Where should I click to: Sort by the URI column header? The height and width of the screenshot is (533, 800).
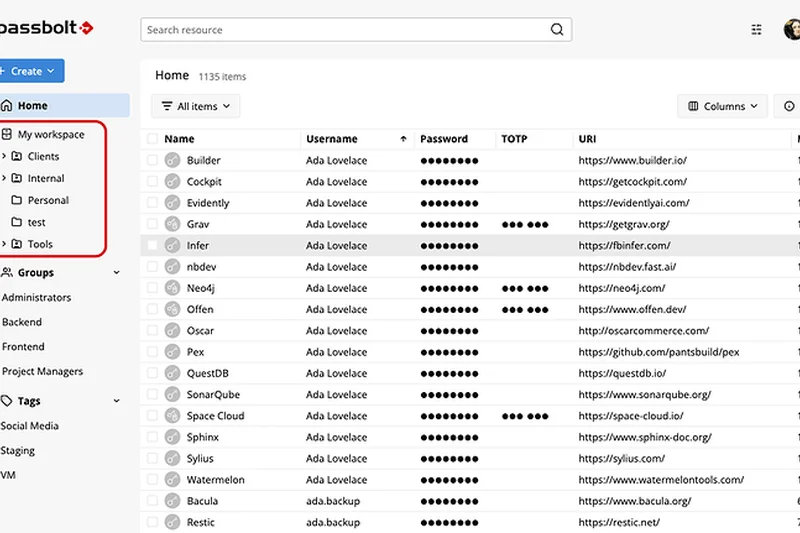[587, 139]
